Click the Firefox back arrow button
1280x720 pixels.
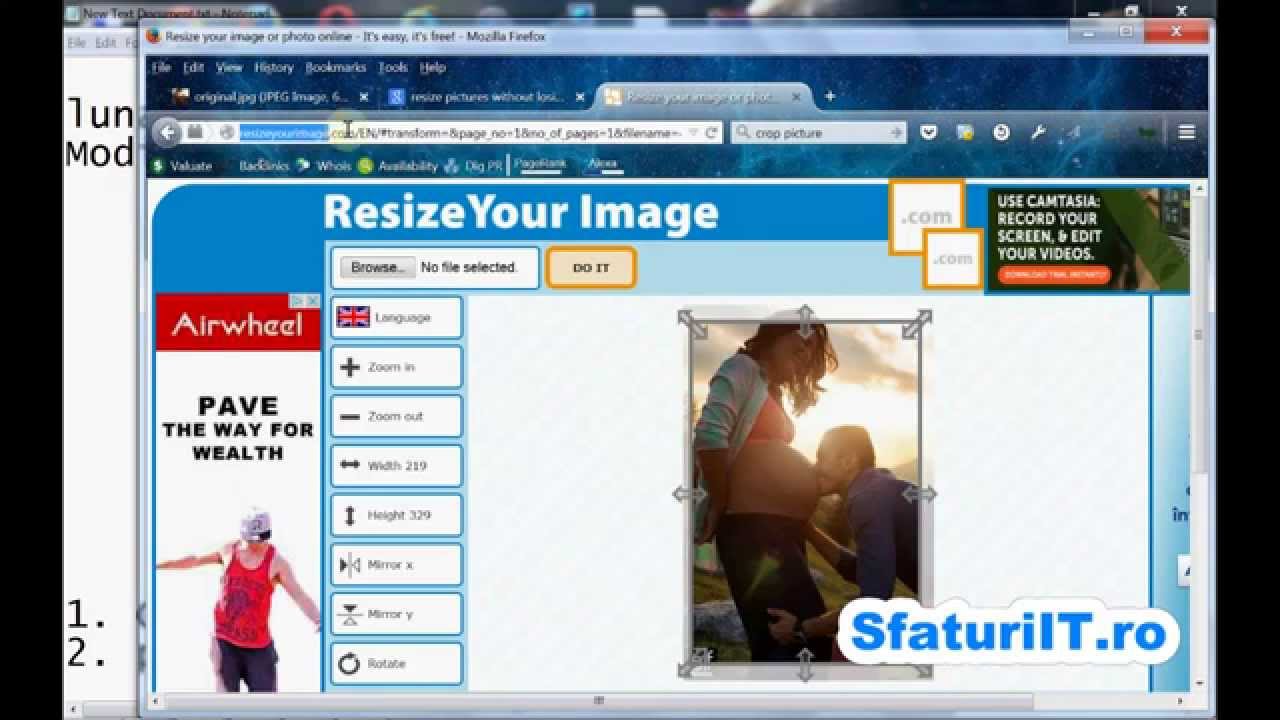[x=168, y=132]
